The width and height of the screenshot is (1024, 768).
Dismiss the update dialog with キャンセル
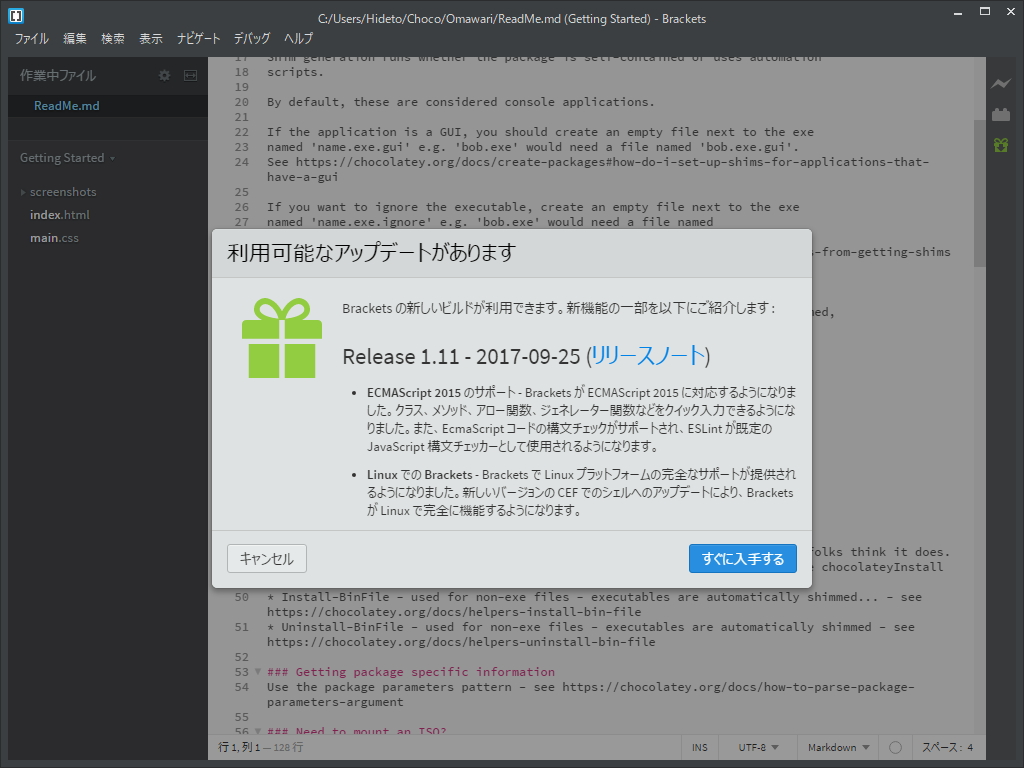pyautogui.click(x=266, y=559)
